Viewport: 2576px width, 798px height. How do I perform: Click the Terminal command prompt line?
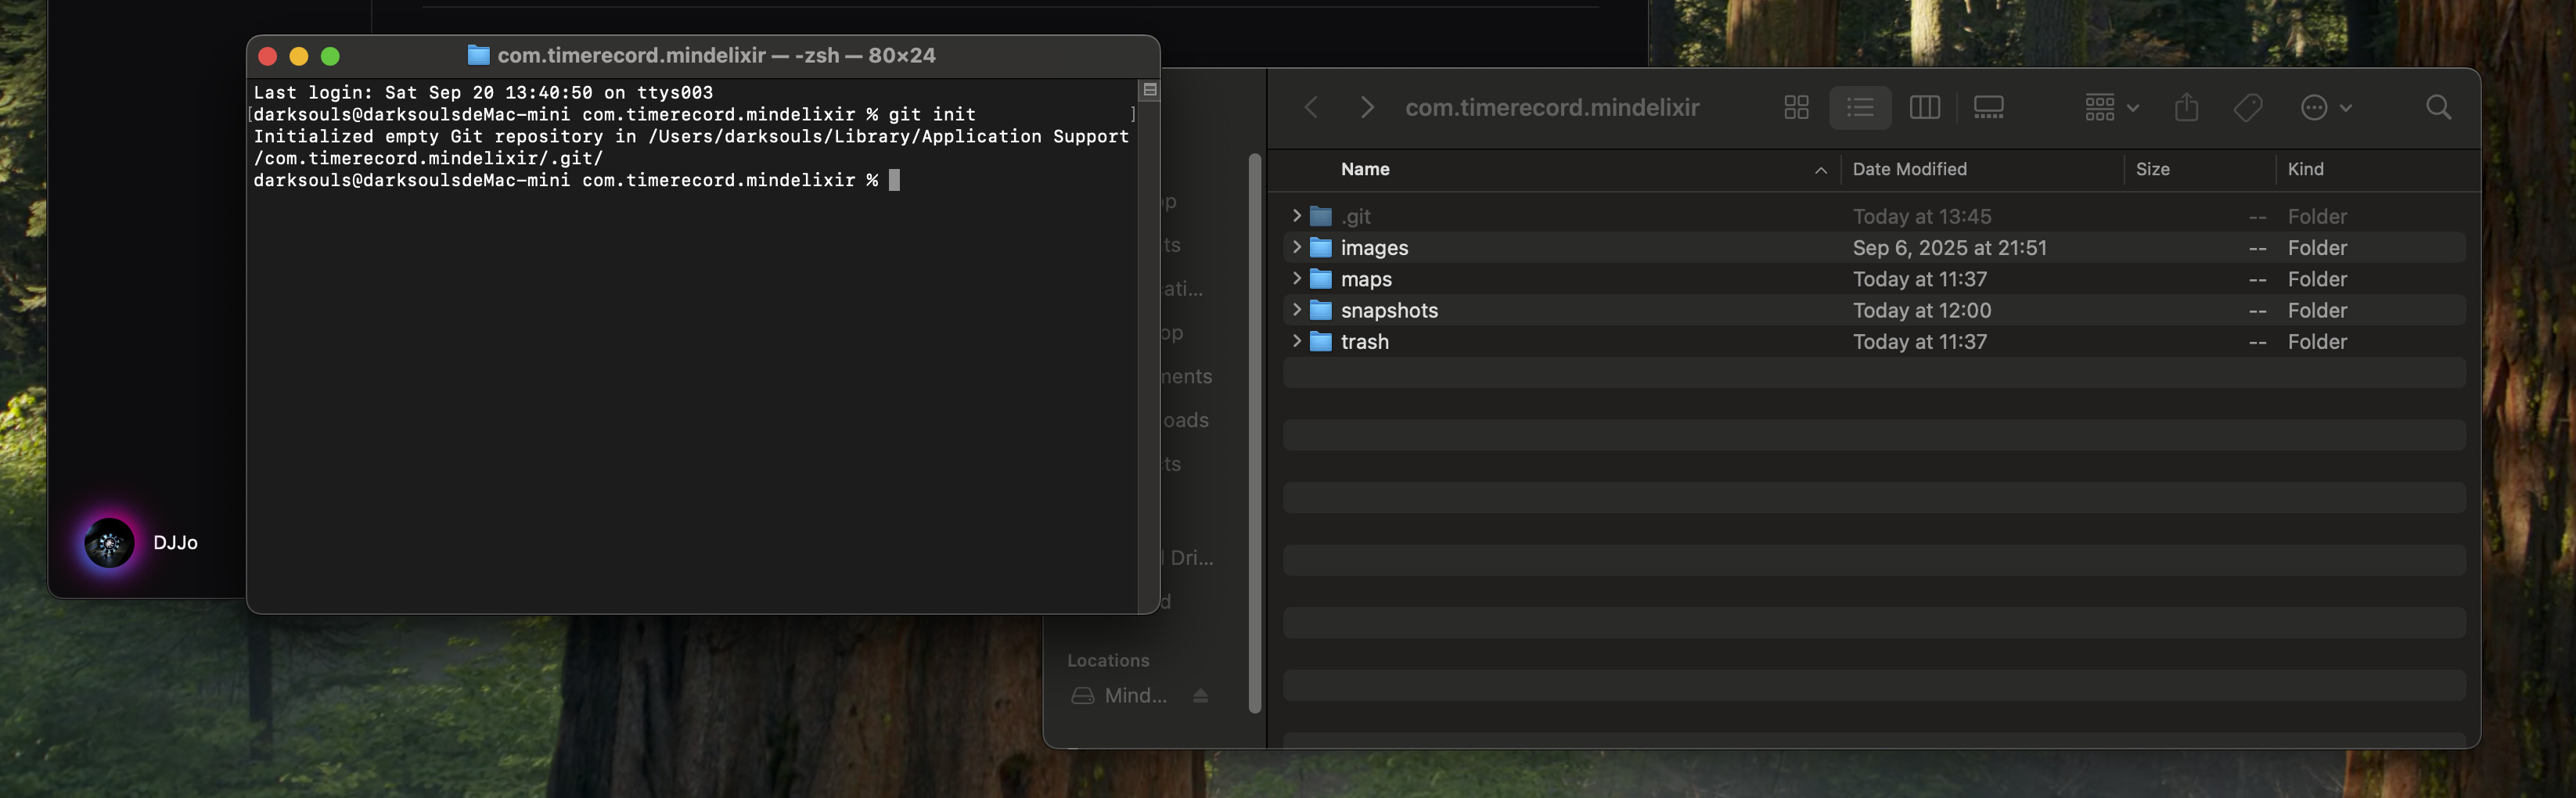pos(577,180)
